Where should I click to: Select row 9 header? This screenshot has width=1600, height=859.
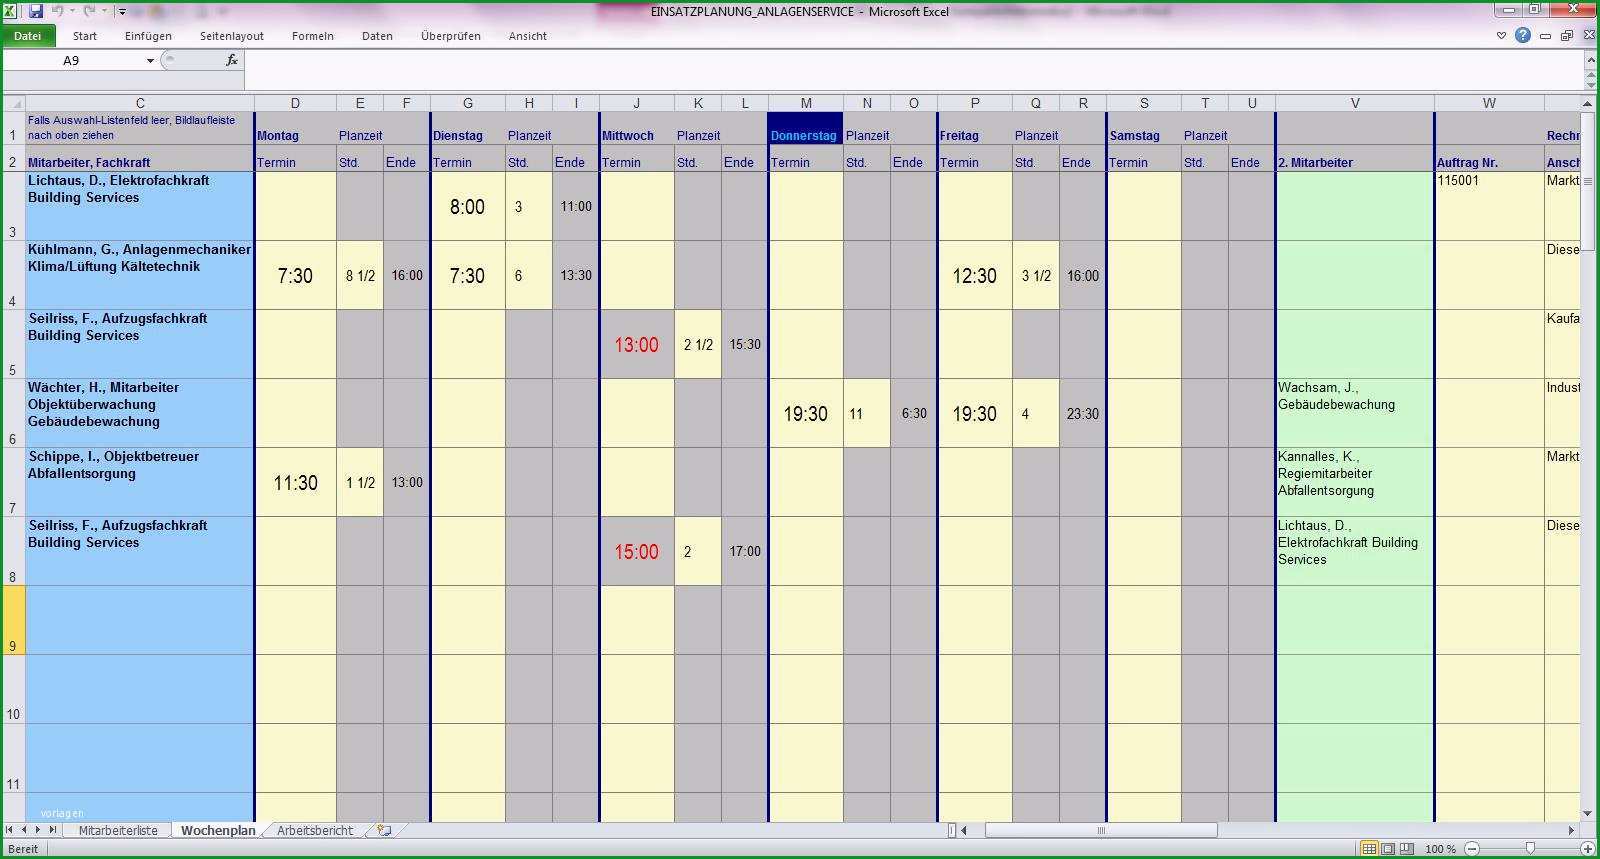point(13,620)
